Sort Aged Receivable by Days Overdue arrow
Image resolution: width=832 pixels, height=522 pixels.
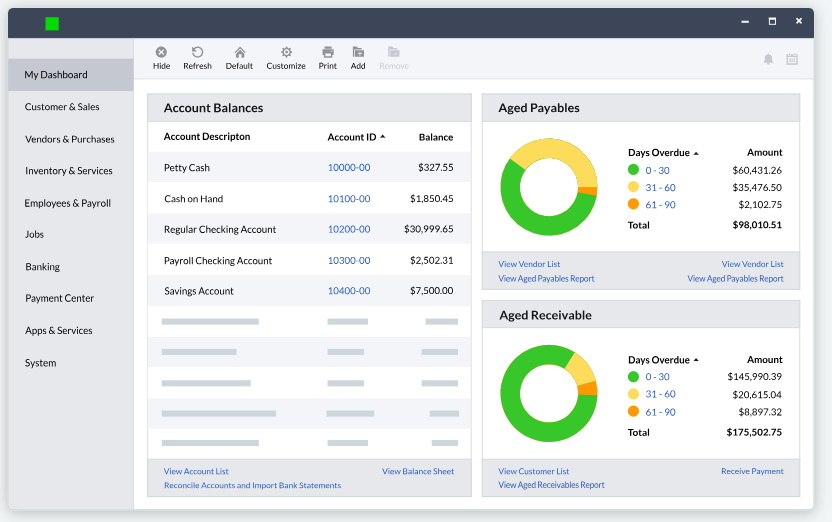click(x=696, y=360)
